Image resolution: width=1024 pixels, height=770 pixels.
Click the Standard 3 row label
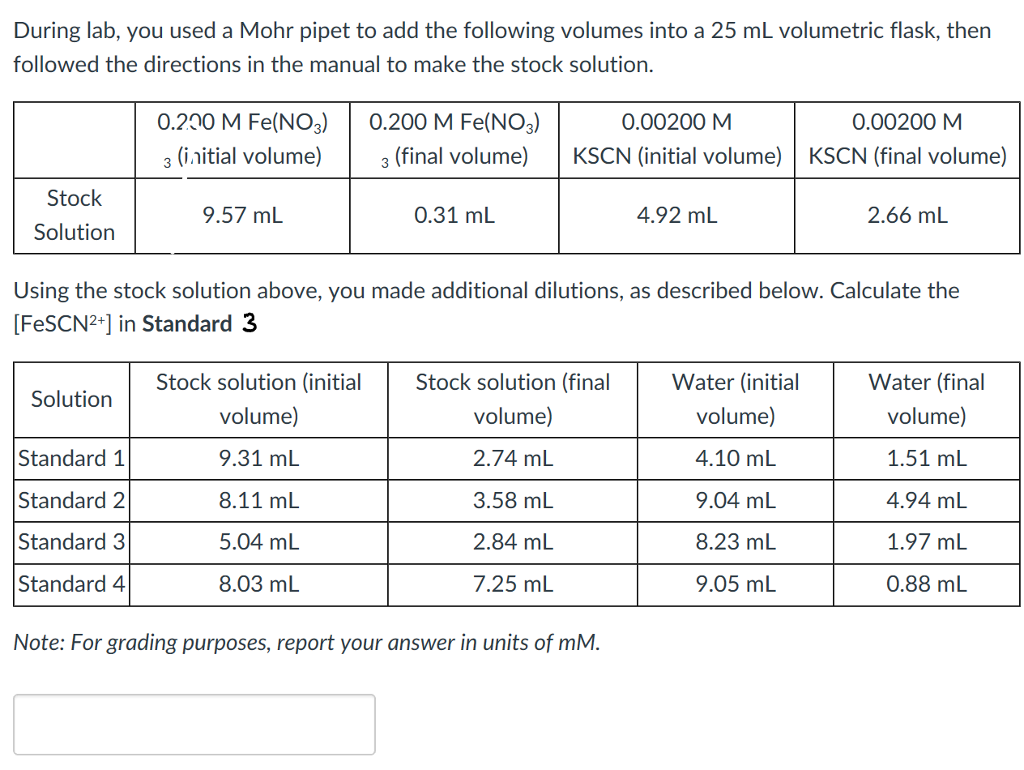71,543
